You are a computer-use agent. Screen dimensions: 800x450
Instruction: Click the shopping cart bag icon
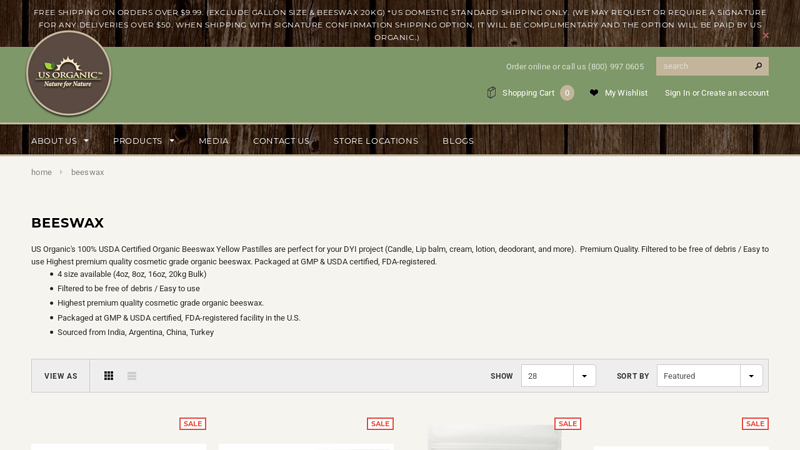491,93
